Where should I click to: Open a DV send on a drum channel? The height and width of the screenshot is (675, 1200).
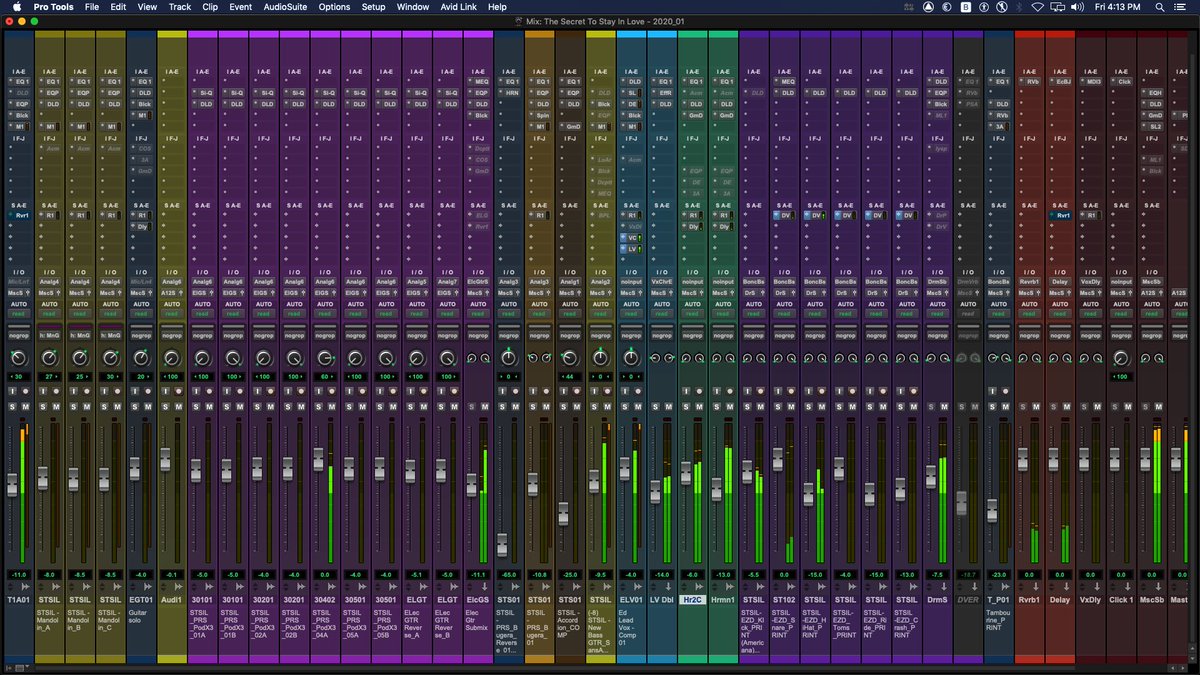click(784, 215)
